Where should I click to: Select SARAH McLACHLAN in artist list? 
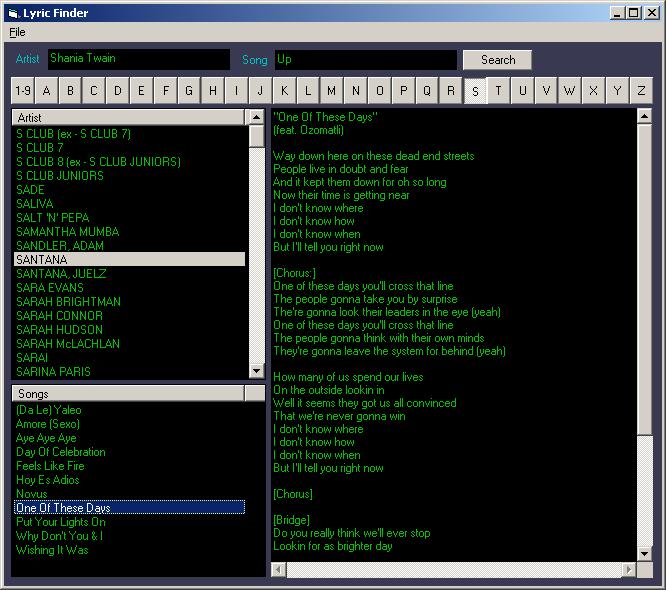(x=68, y=344)
